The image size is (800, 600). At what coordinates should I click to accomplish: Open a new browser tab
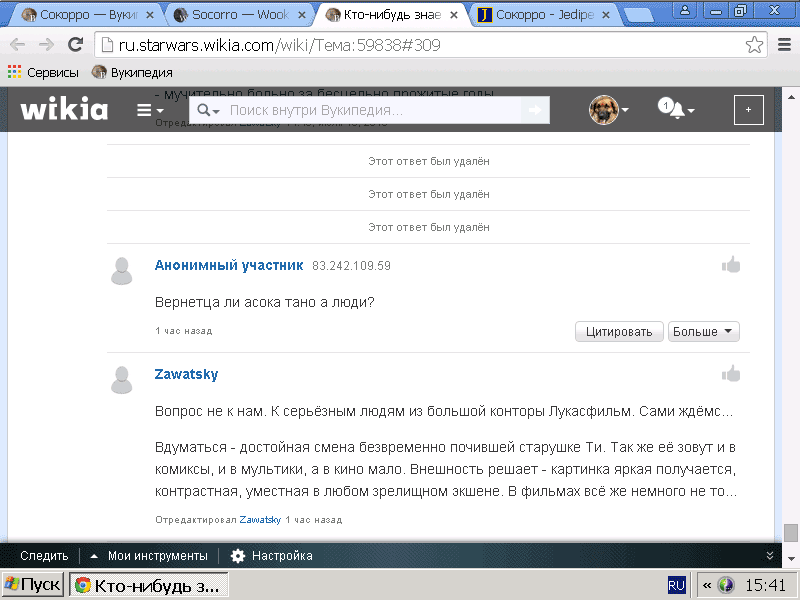point(639,15)
